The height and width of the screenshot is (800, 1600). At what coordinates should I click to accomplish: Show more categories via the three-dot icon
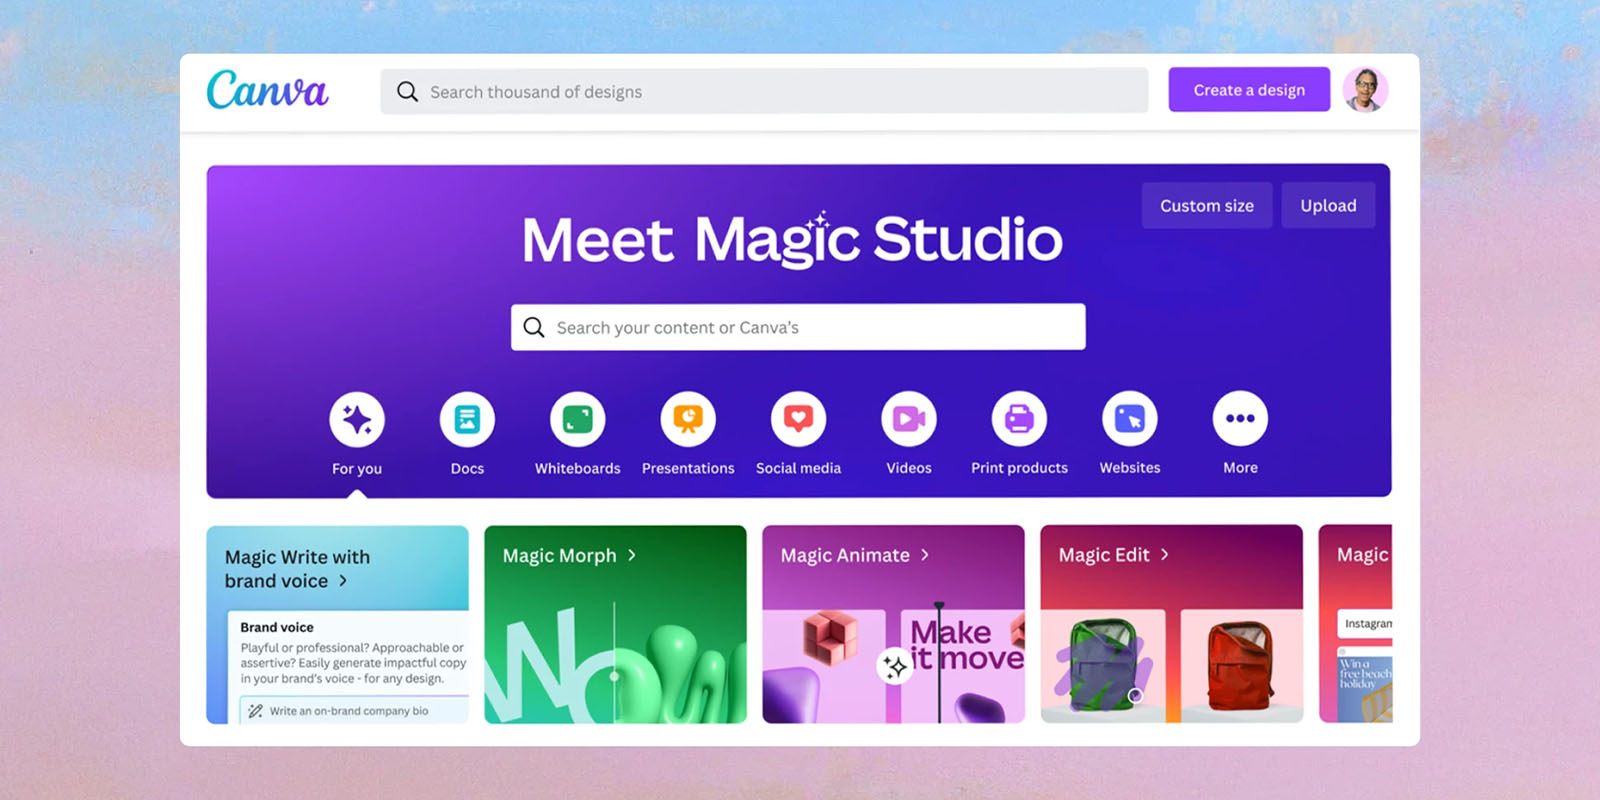click(x=1240, y=419)
